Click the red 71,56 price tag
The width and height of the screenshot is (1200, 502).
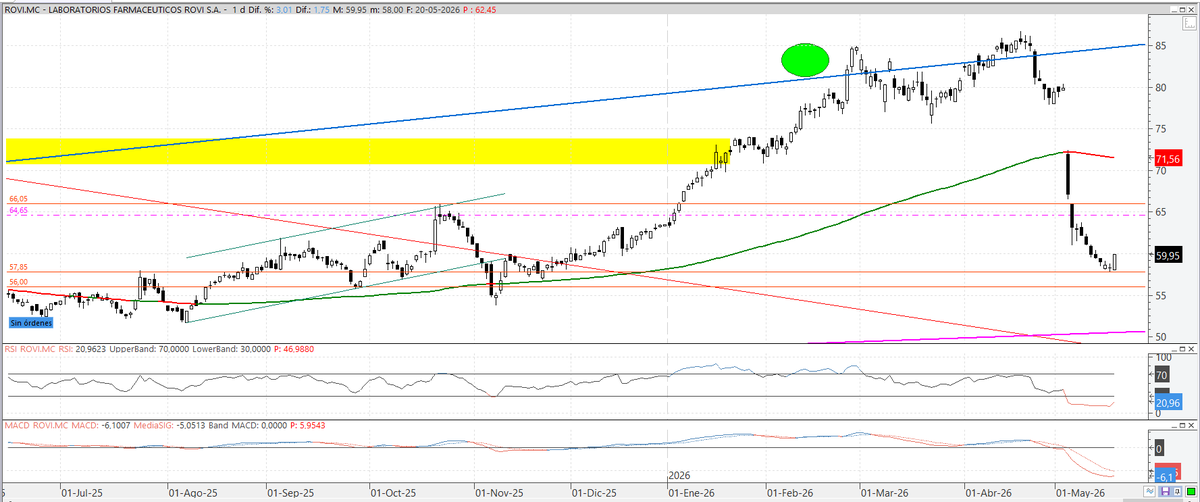click(x=1168, y=159)
